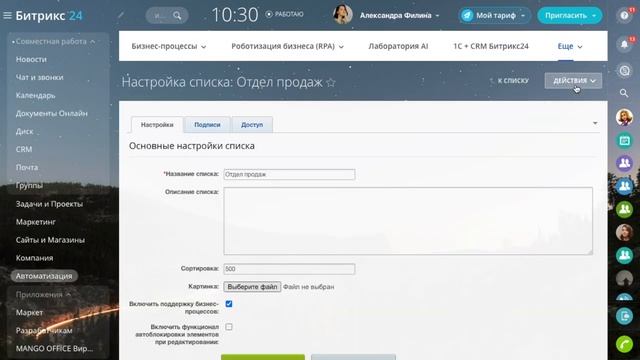
Task: Toggle the Работаю workday status
Action: pos(284,14)
